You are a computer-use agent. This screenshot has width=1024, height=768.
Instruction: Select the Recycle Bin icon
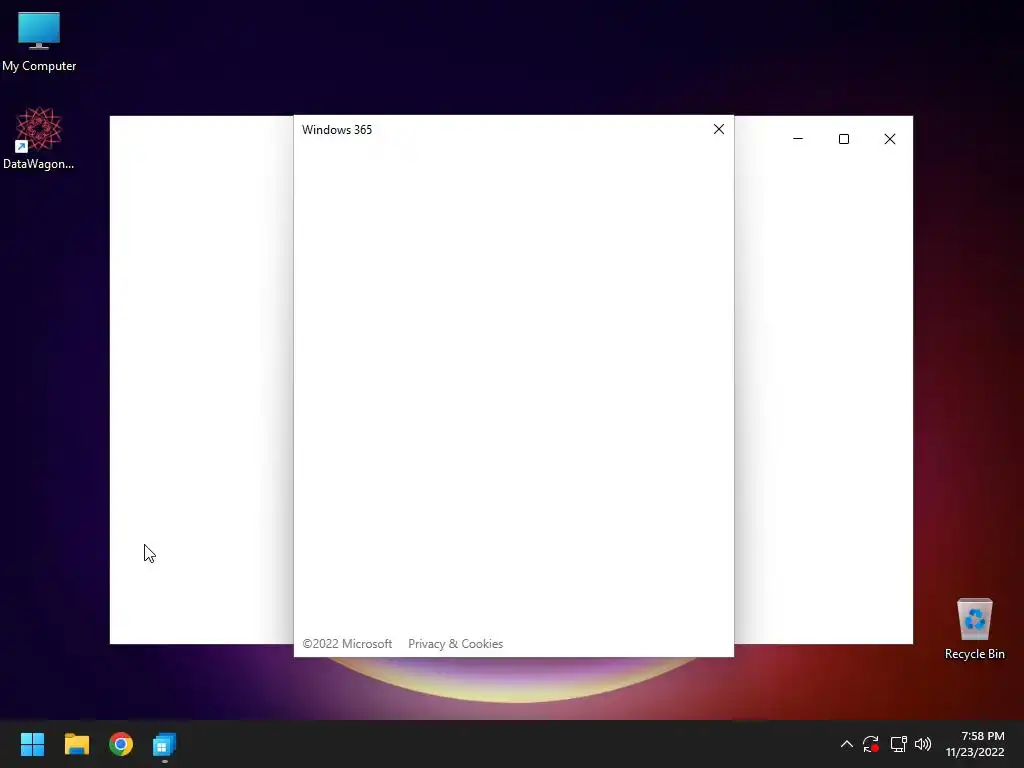974,629
